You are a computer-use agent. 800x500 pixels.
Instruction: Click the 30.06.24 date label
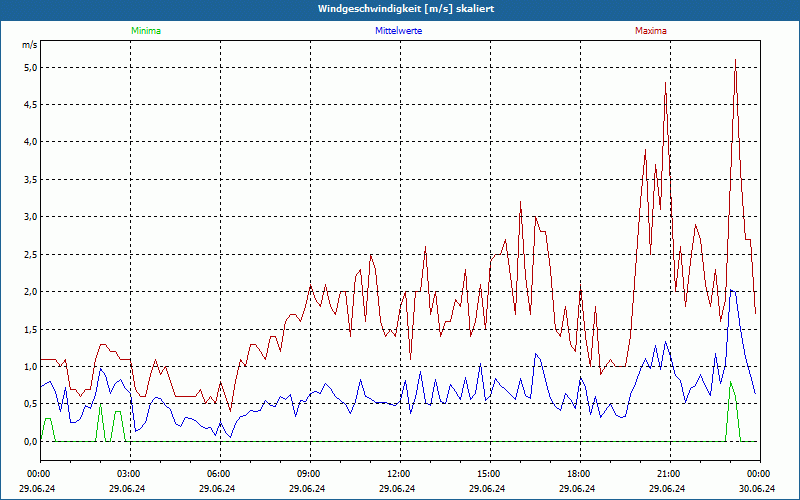(x=758, y=489)
